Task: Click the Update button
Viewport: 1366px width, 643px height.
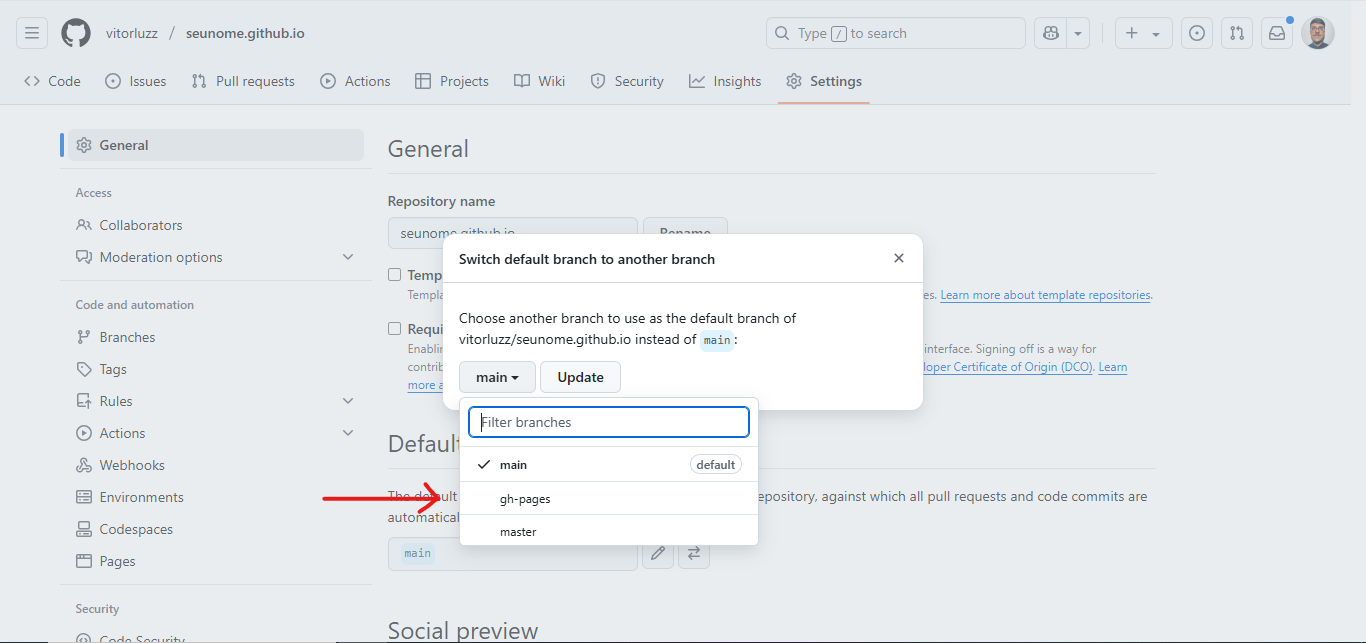Action: (x=581, y=377)
